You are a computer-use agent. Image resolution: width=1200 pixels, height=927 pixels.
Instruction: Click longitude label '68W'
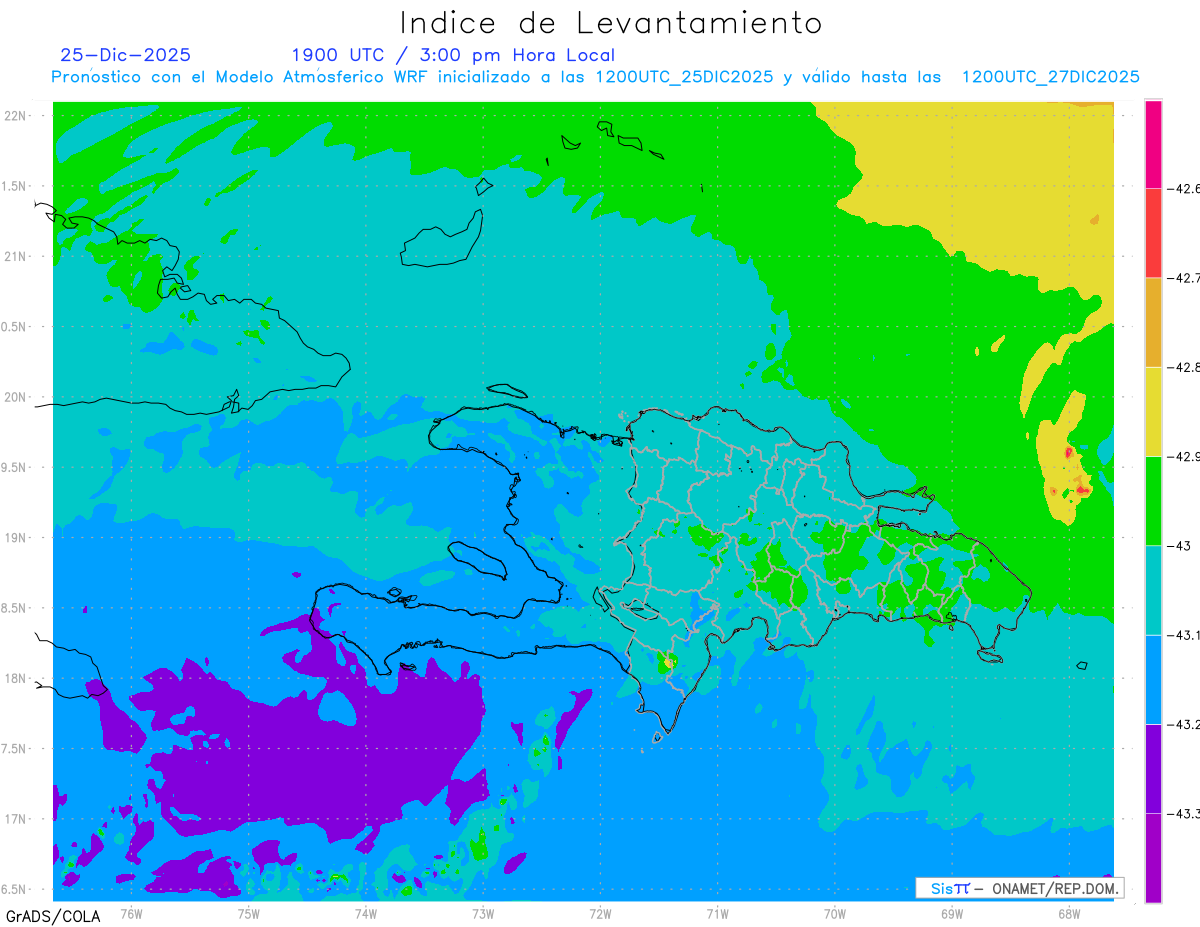1068,914
